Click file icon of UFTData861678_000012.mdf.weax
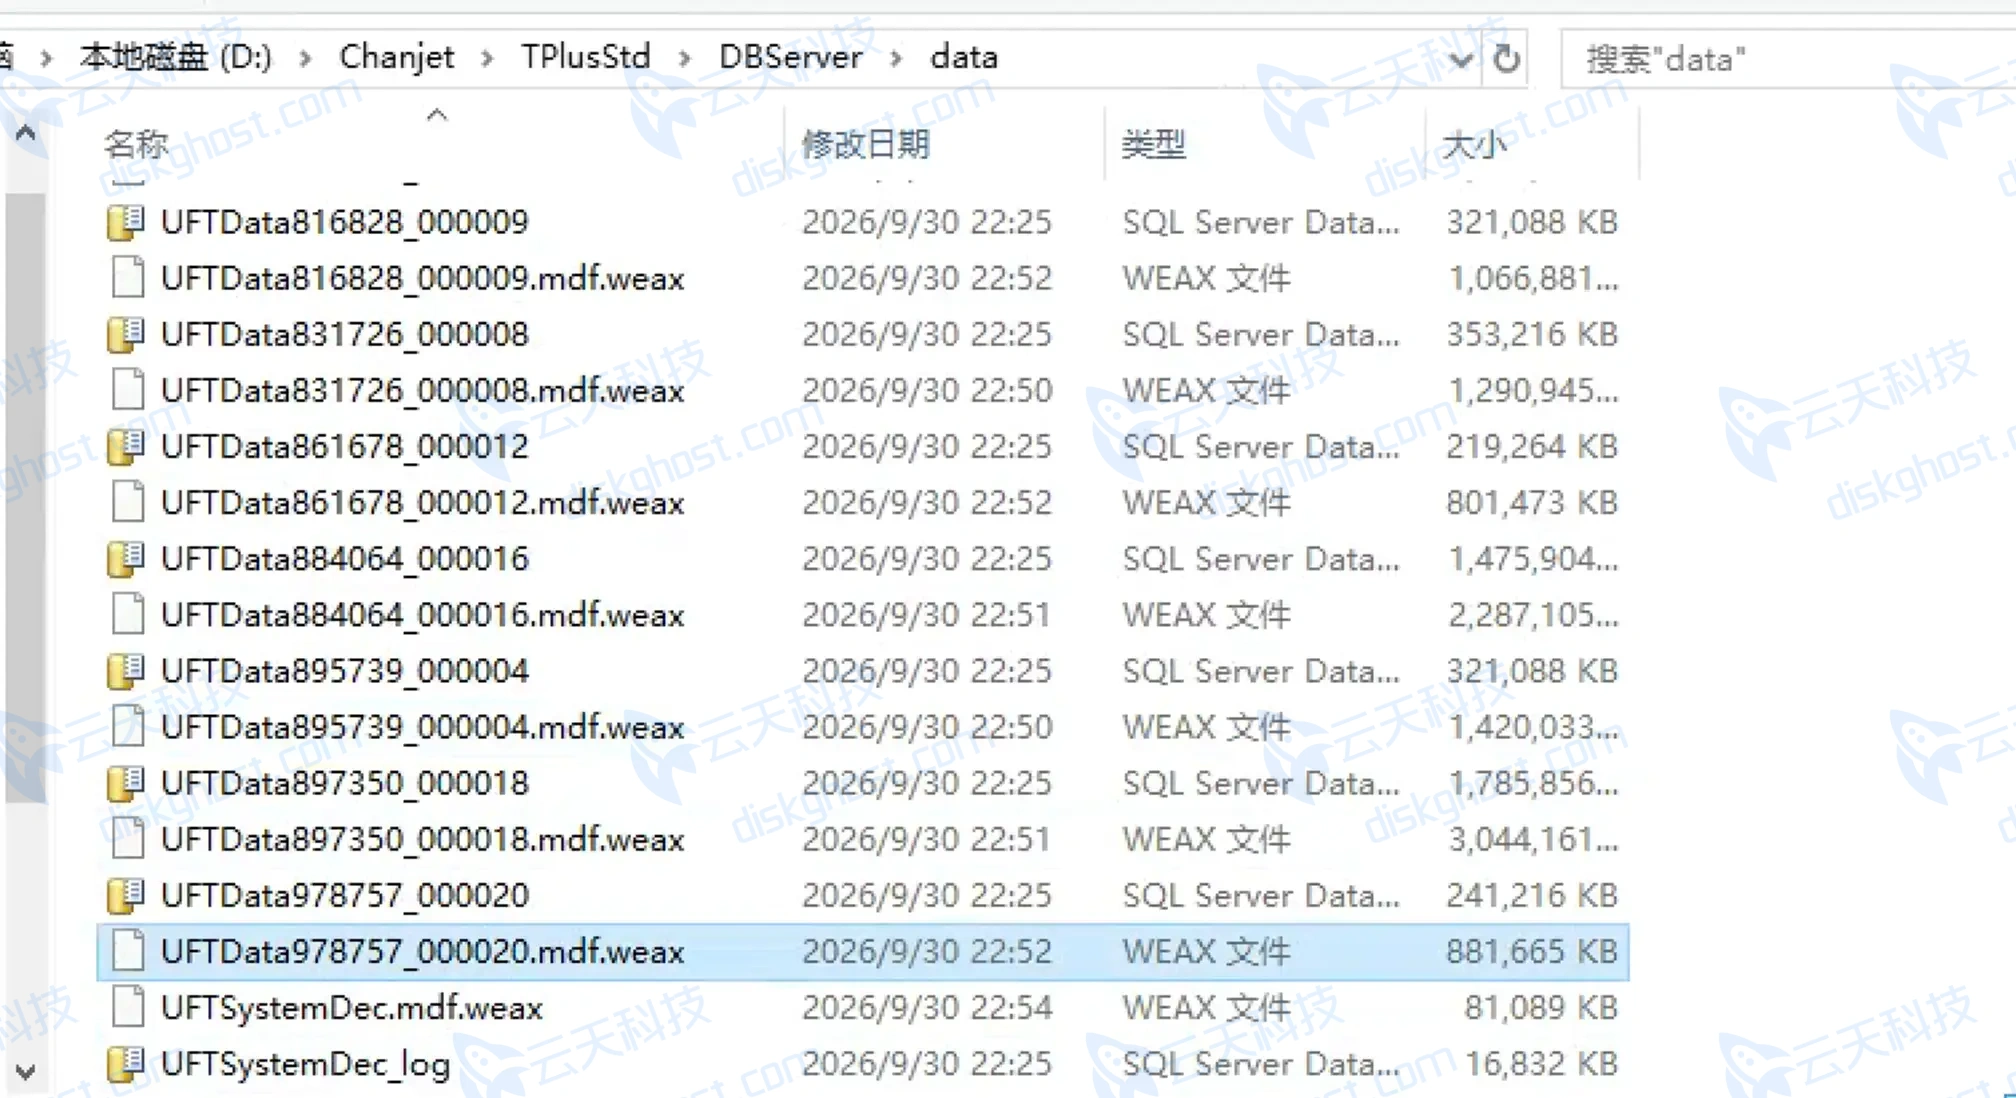 tap(127, 502)
